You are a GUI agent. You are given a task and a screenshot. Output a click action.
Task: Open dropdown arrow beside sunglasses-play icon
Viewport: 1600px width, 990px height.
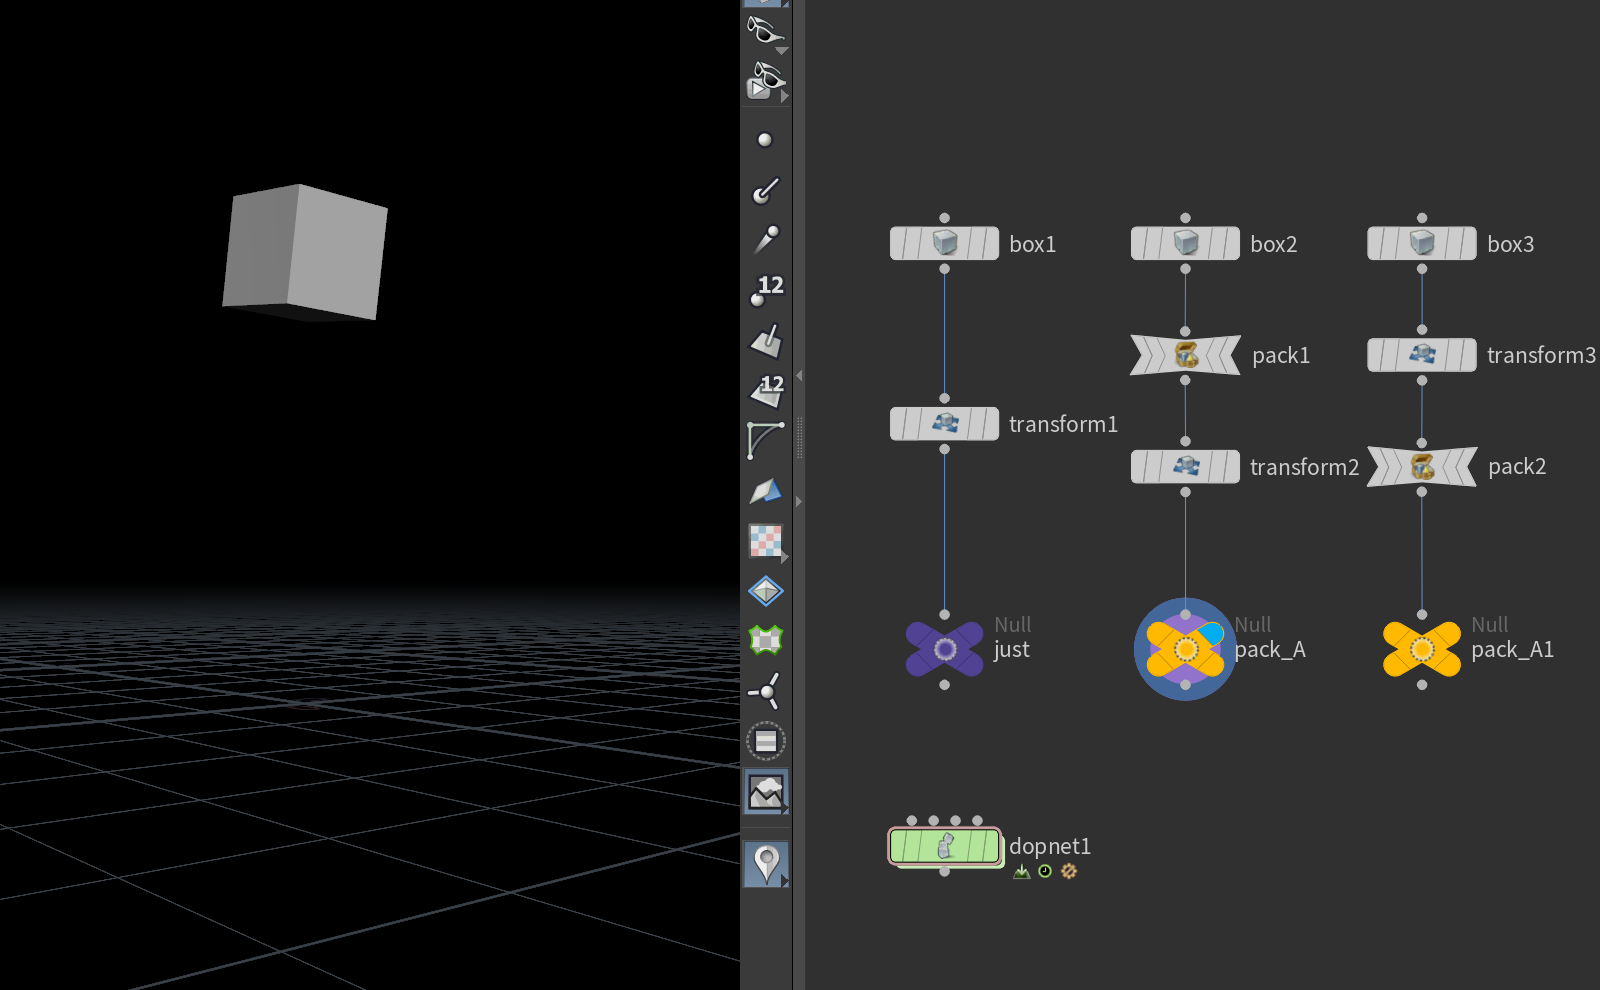click(x=785, y=97)
